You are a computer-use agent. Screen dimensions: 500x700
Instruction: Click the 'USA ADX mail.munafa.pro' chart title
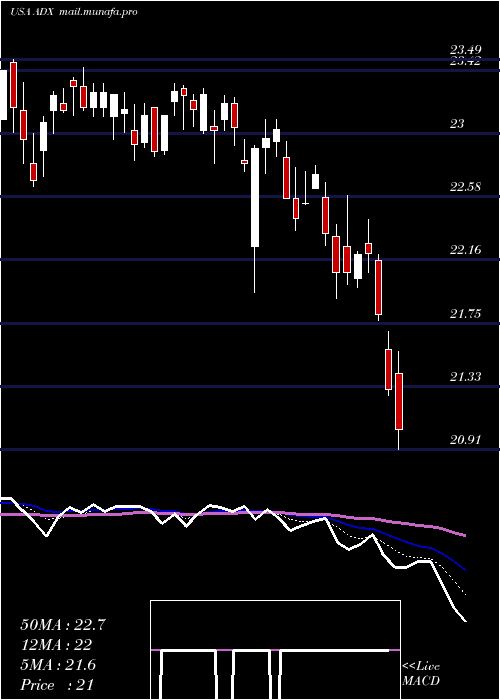tap(74, 12)
